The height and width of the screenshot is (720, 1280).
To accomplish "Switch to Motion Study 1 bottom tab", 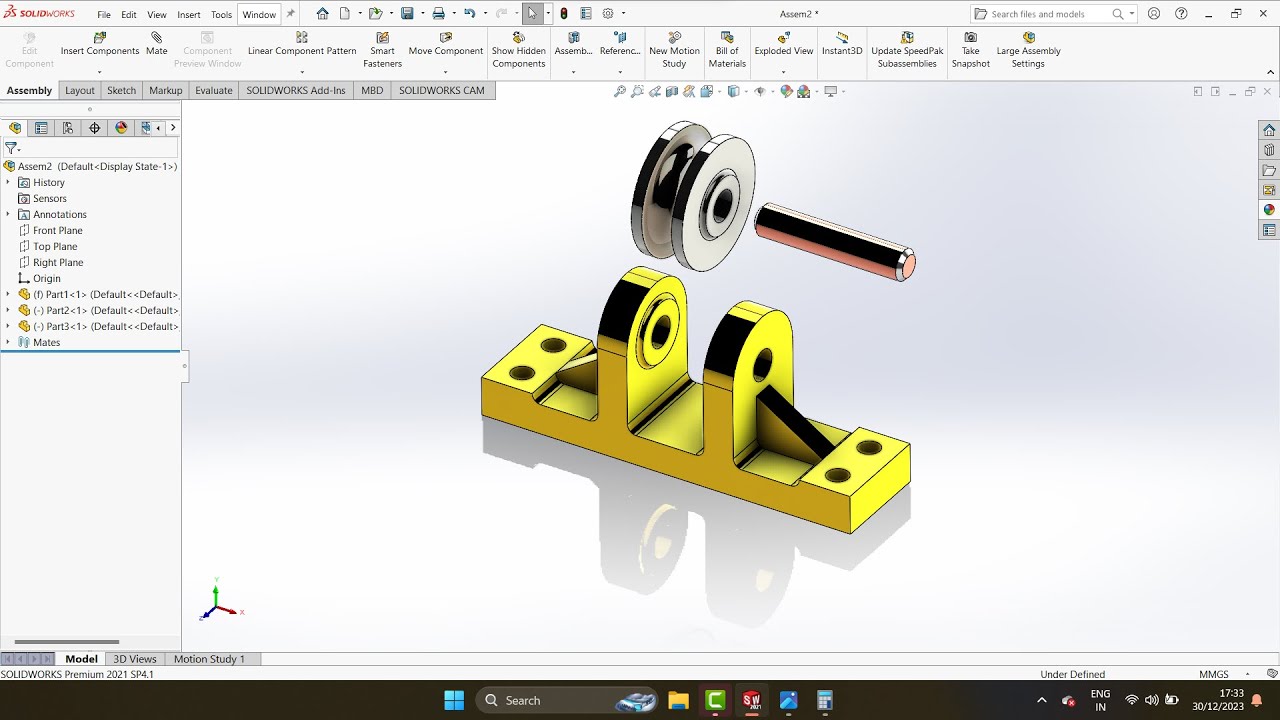I will (209, 659).
